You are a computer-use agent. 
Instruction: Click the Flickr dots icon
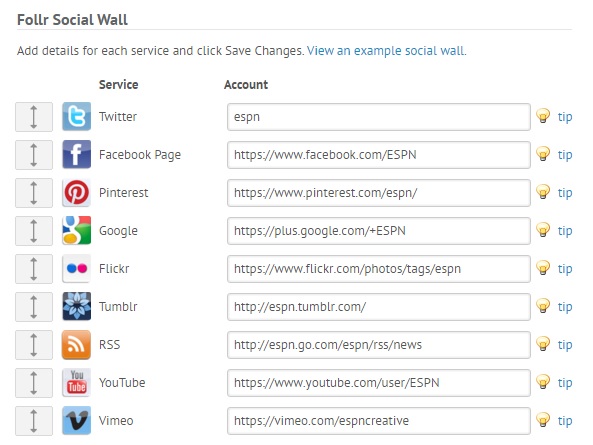[x=76, y=268]
